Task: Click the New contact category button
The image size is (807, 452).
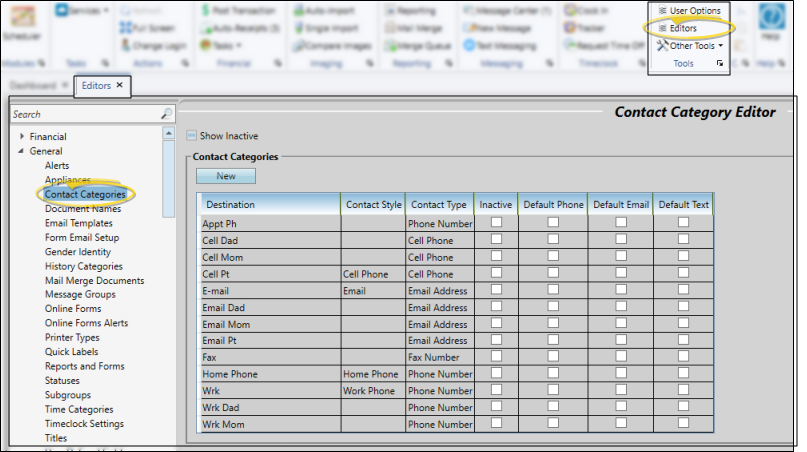Action: click(x=226, y=176)
